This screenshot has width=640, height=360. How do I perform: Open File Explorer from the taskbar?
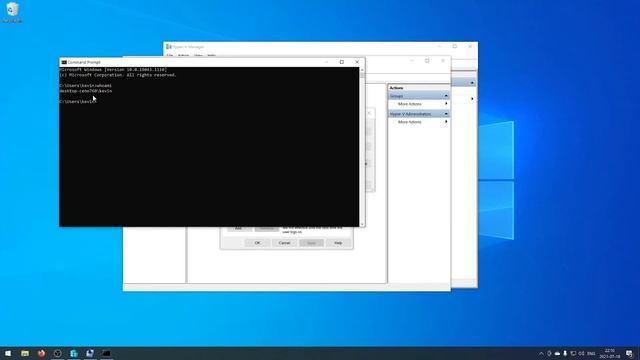click(x=25, y=353)
